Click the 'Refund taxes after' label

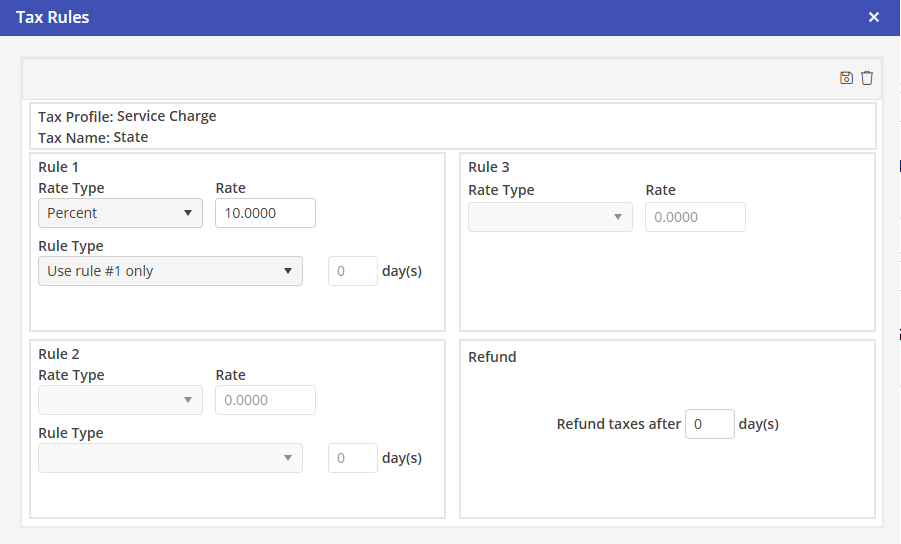pos(618,424)
